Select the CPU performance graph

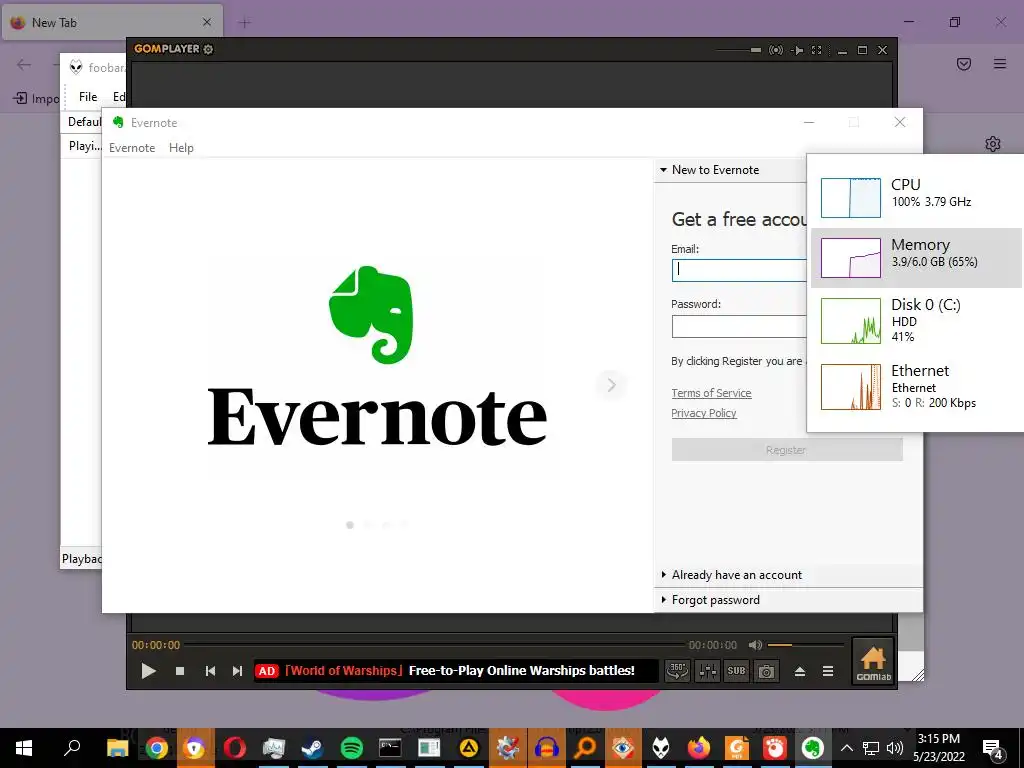tap(850, 198)
